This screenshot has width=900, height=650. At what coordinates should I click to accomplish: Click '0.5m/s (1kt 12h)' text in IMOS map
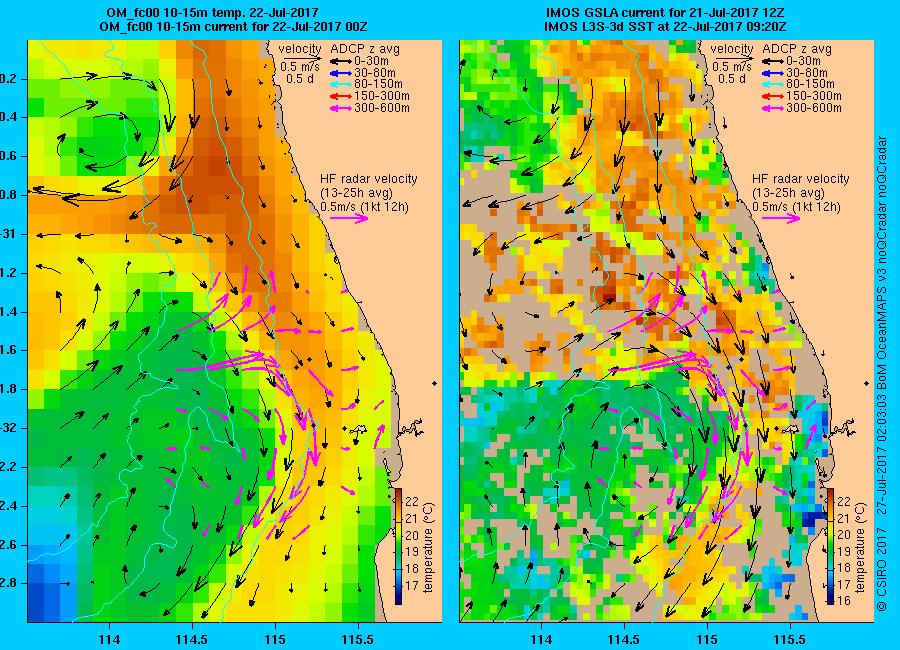[796, 207]
